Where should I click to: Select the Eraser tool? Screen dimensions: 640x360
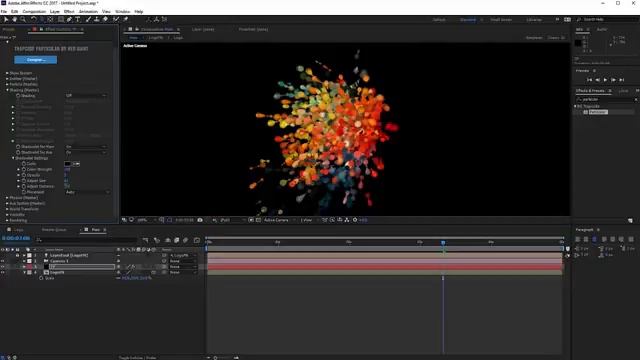[x=105, y=19]
